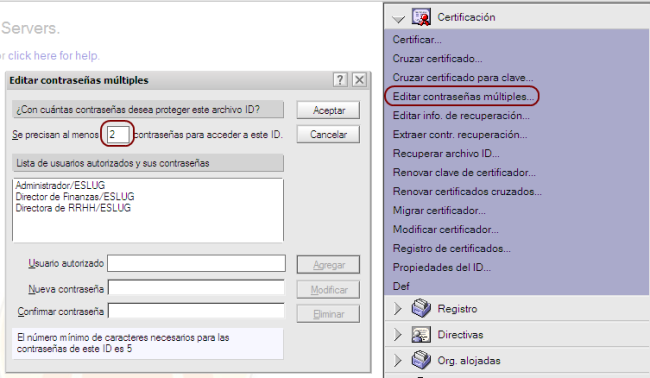650x378 pixels.
Task: Focus the Nueva contraseña input field
Action: pyautogui.click(x=196, y=288)
